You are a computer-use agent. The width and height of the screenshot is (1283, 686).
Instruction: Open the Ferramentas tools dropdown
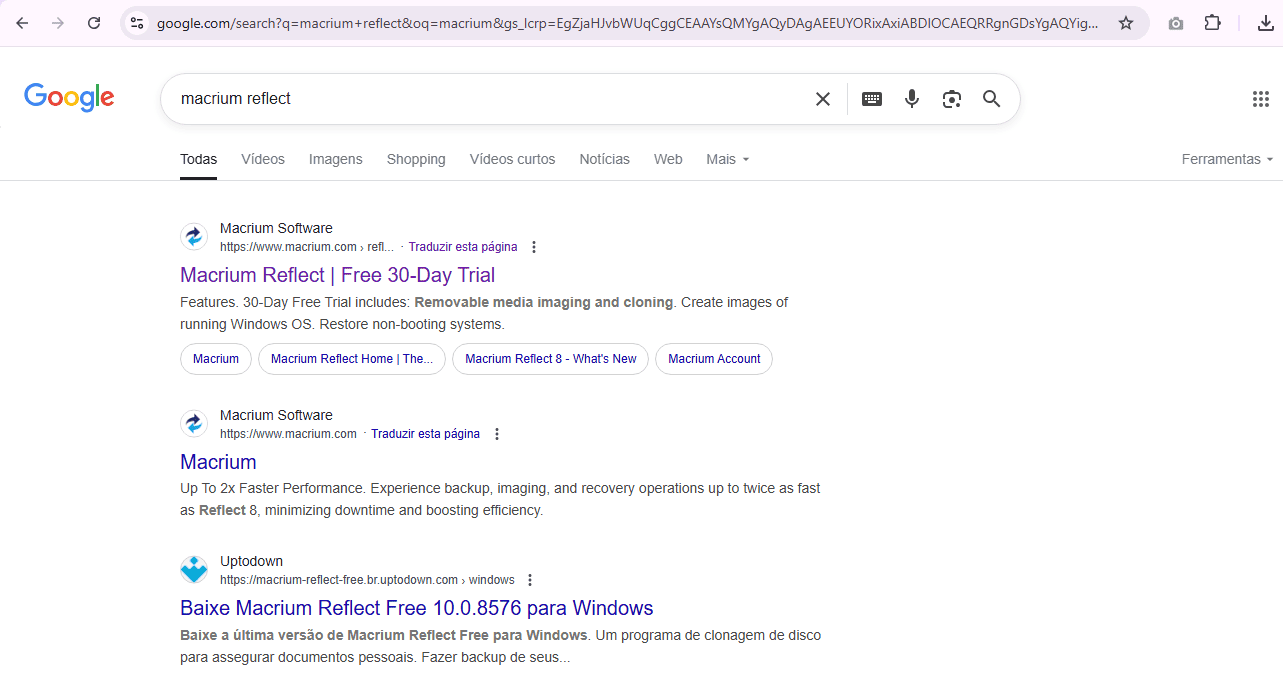tap(1227, 159)
